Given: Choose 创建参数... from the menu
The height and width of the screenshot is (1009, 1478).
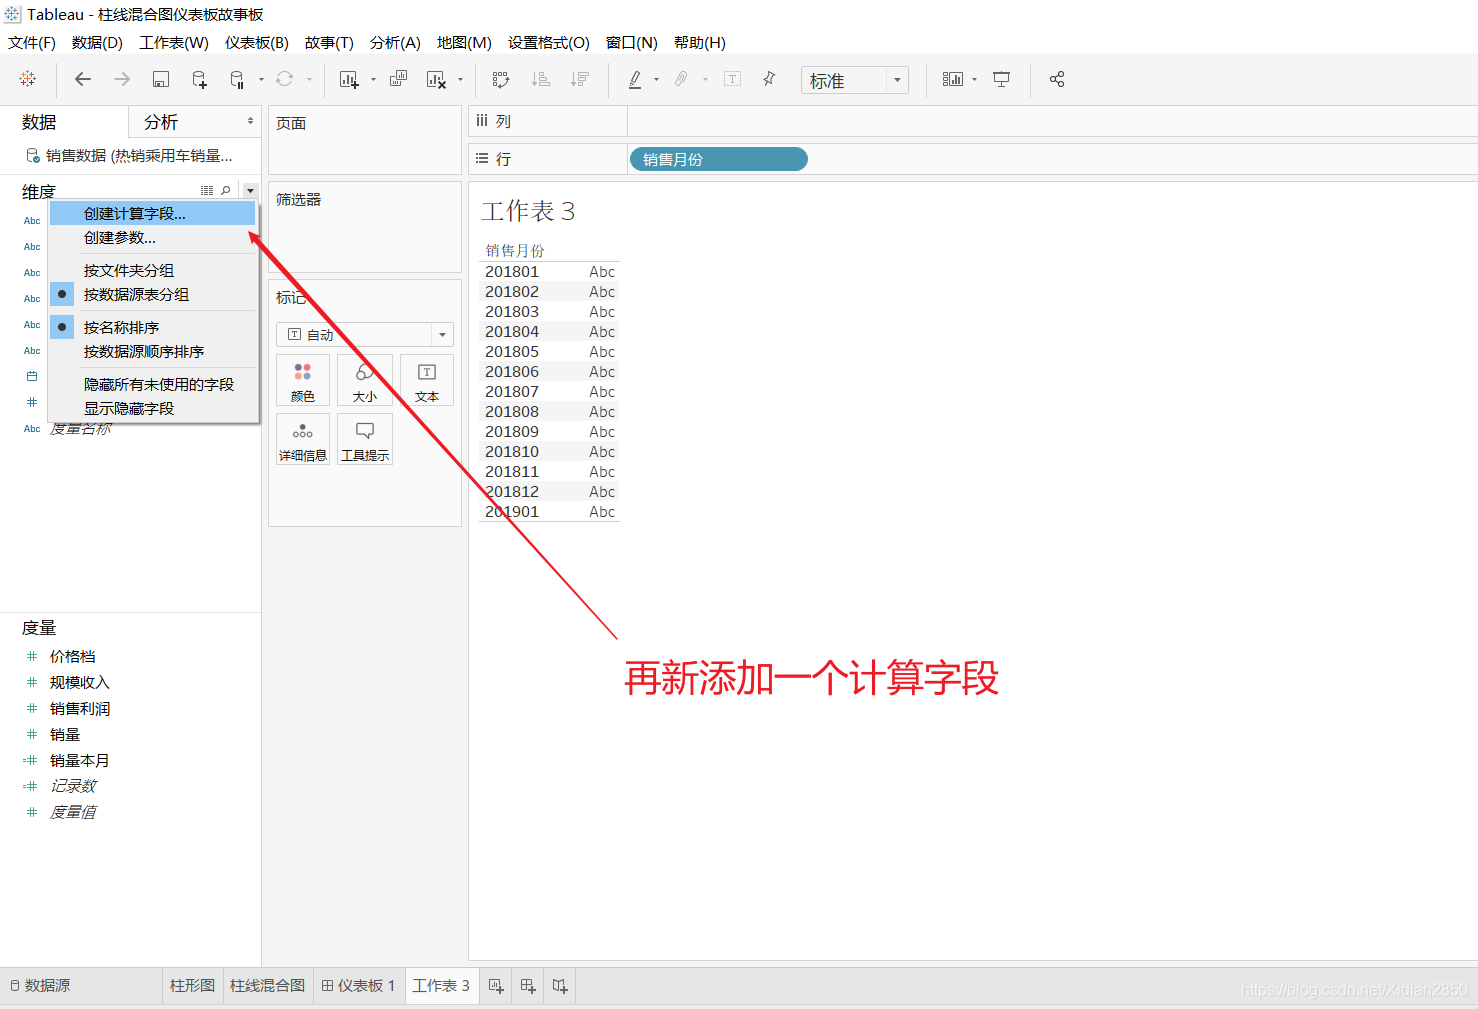Looking at the screenshot, I should point(153,238).
